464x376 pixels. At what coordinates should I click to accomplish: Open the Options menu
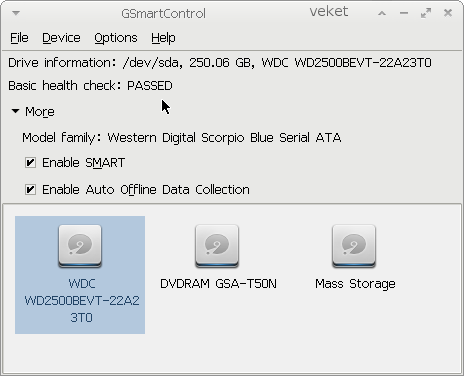[116, 38]
